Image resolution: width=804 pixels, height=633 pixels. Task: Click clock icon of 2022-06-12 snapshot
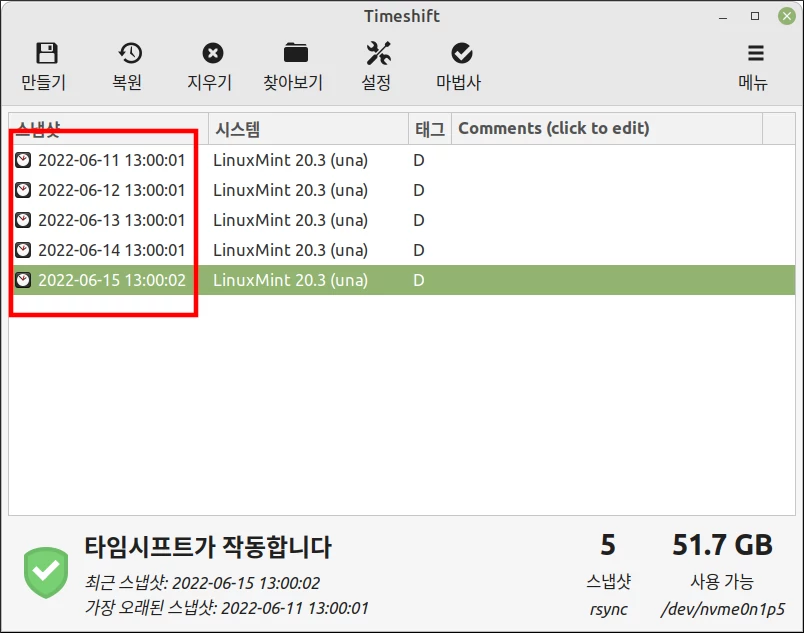tap(23, 190)
